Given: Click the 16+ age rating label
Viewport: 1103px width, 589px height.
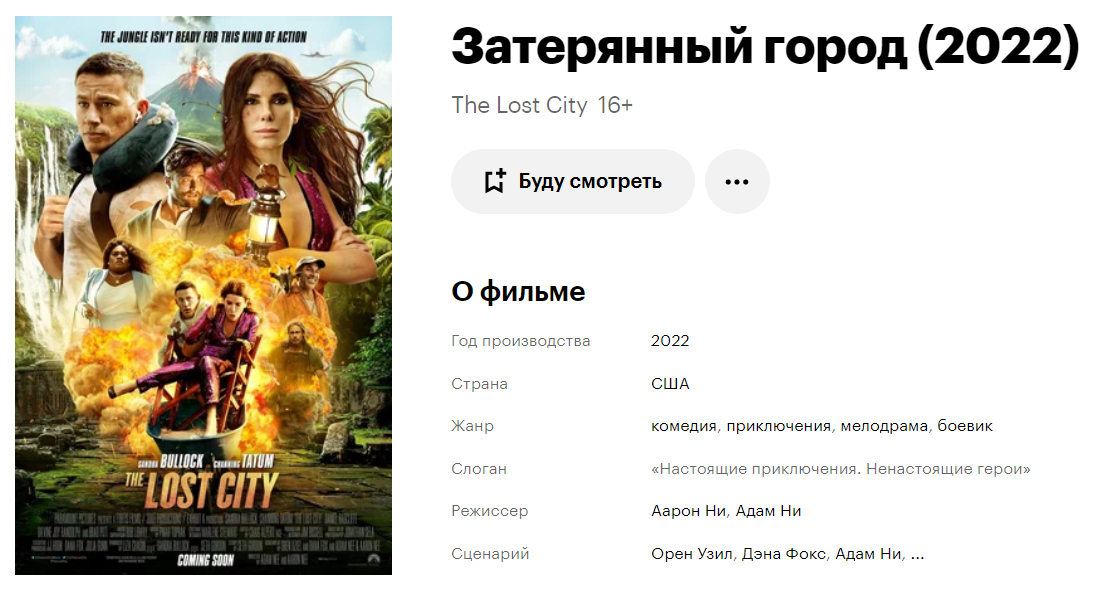Looking at the screenshot, I should pos(615,105).
